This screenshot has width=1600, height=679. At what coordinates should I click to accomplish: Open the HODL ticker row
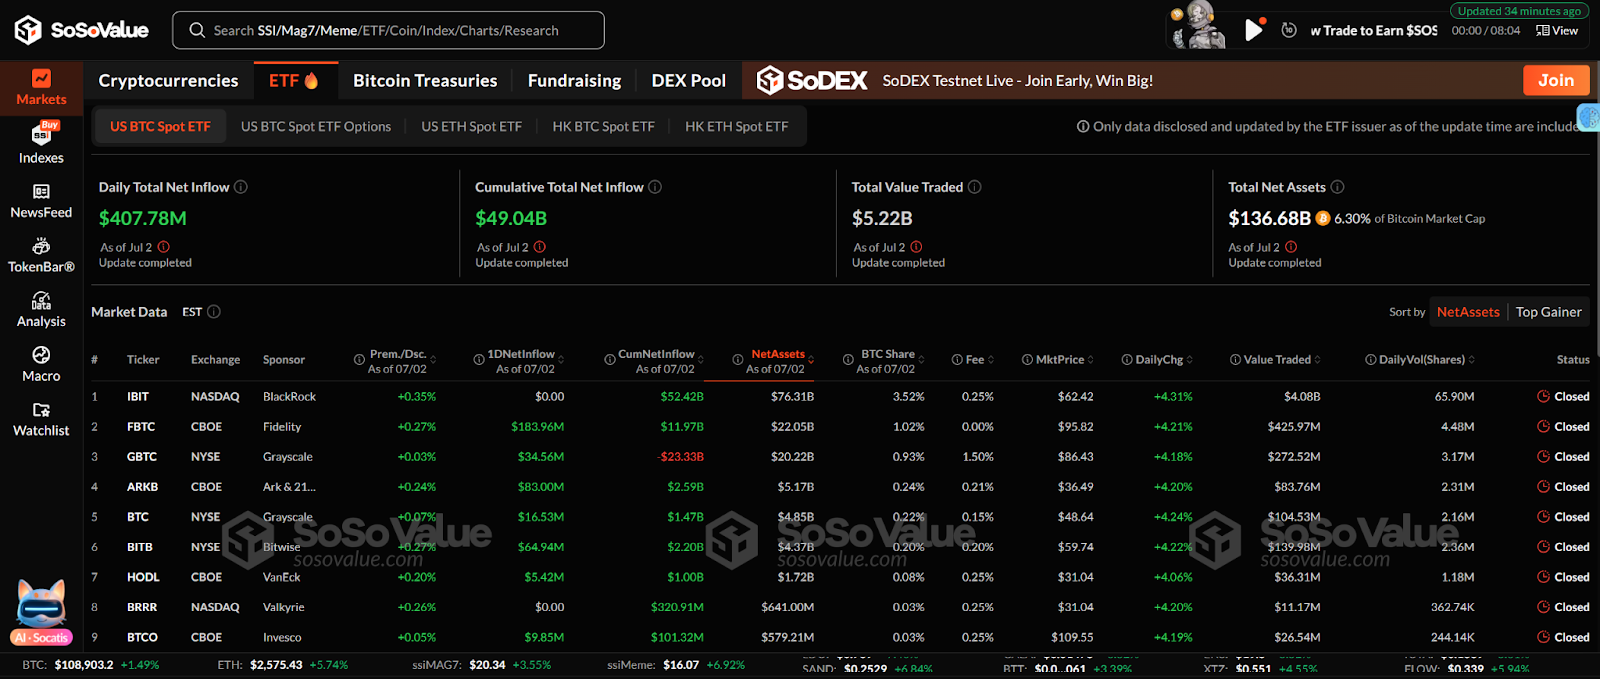point(840,577)
